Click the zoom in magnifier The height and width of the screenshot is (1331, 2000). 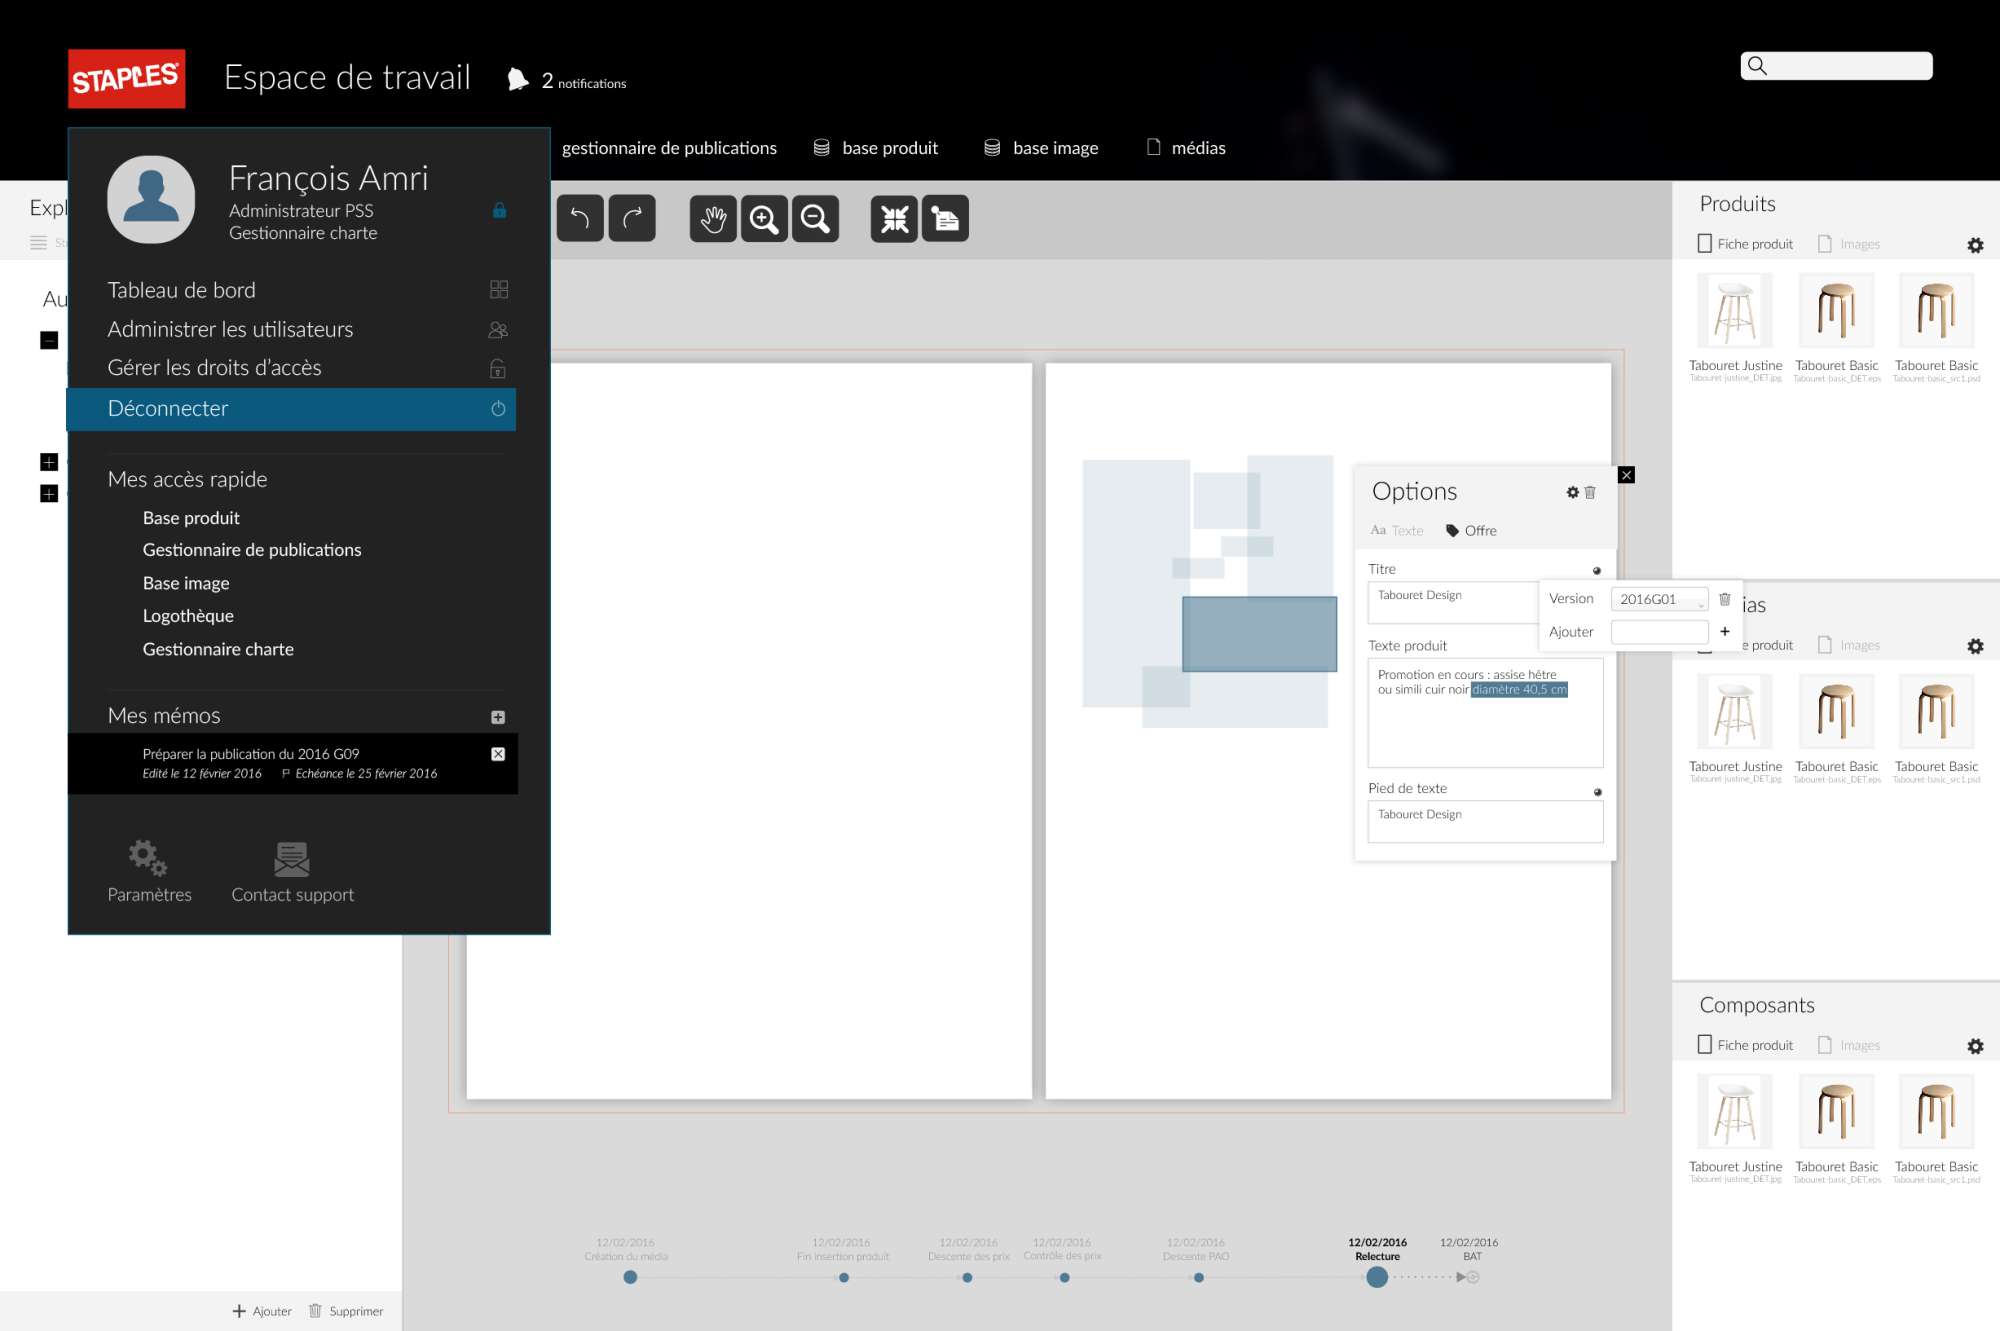(764, 218)
